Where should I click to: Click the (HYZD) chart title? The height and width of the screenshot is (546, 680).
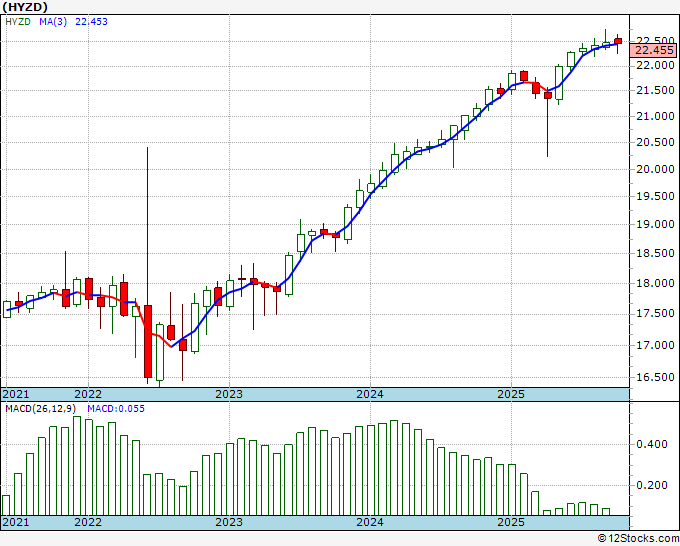tap(25, 7)
